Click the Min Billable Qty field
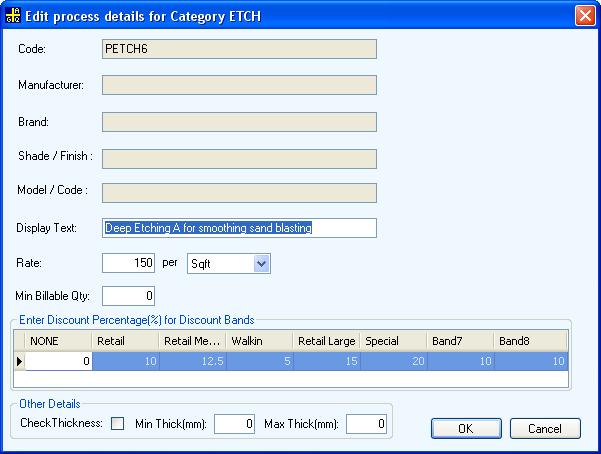The height and width of the screenshot is (454, 601). pyautogui.click(x=128, y=296)
